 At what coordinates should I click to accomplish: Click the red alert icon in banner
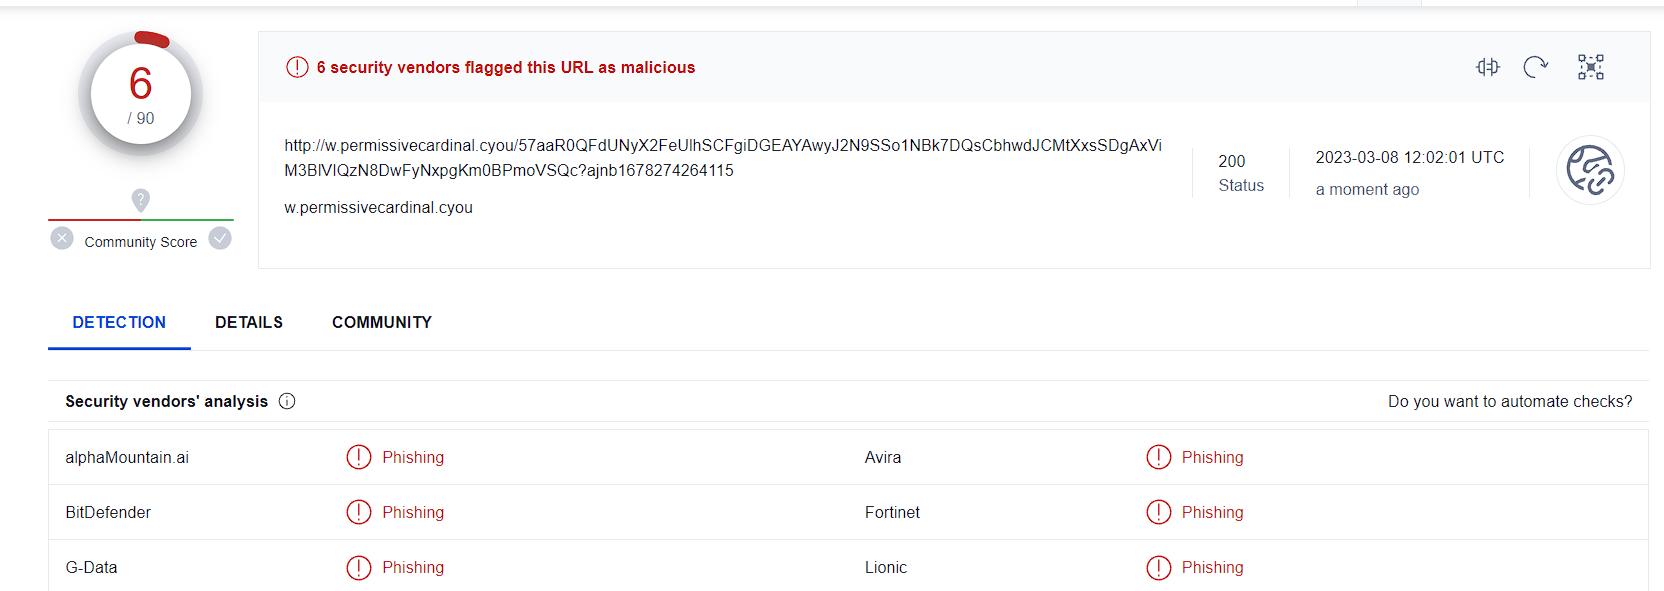(297, 67)
